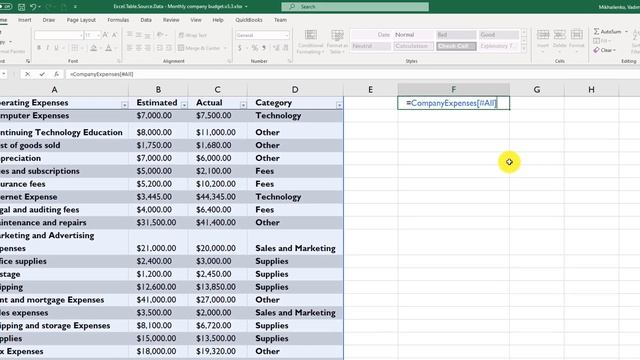Switch to the Data tab

pos(146,20)
